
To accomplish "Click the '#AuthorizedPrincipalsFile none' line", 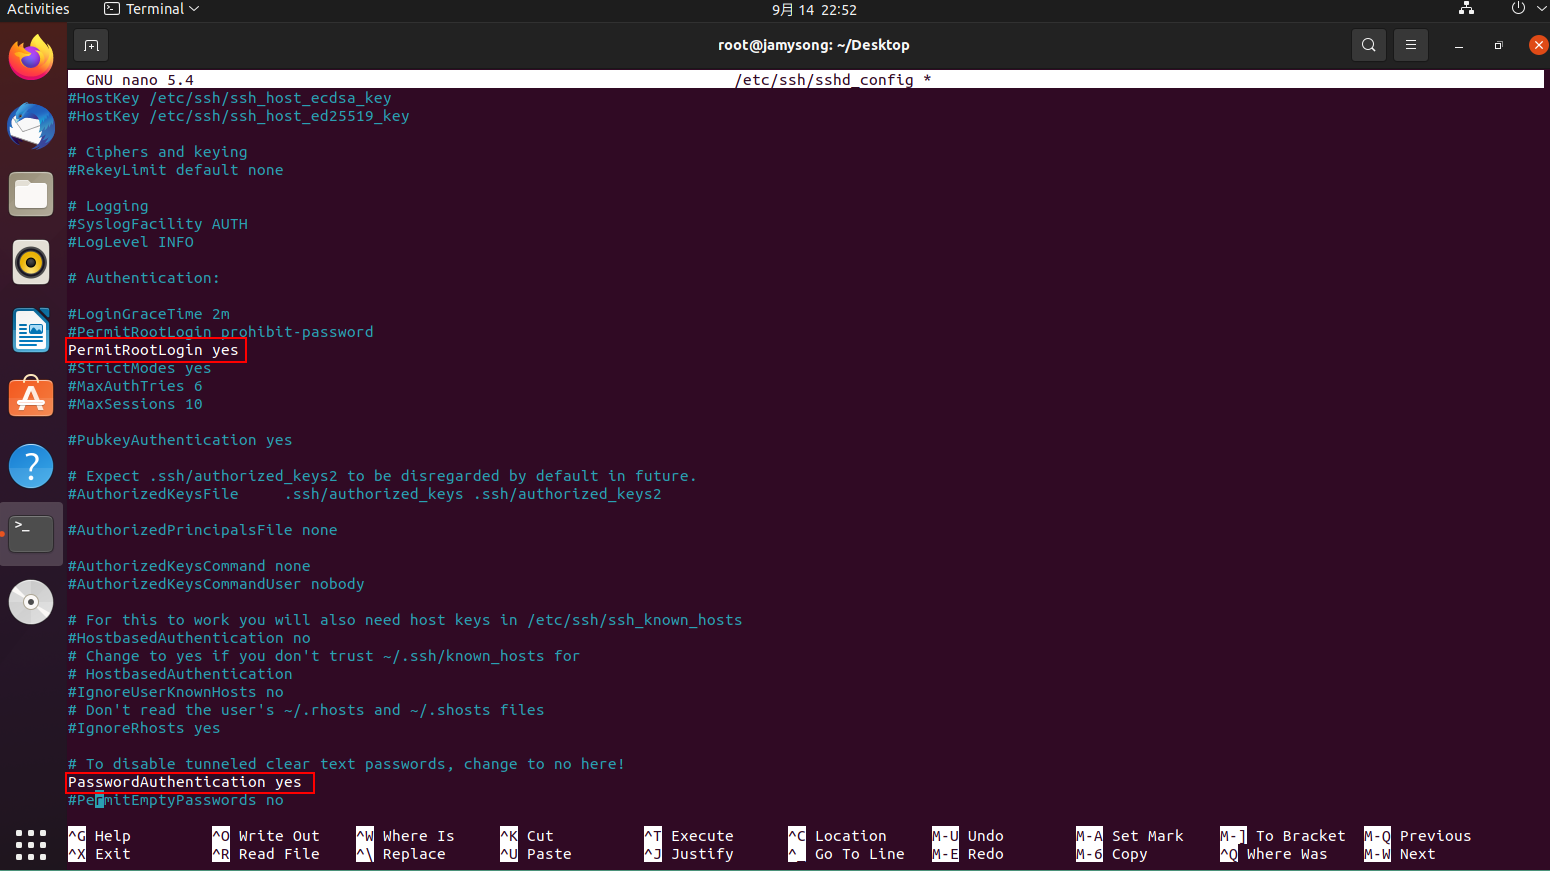I will [202, 530].
